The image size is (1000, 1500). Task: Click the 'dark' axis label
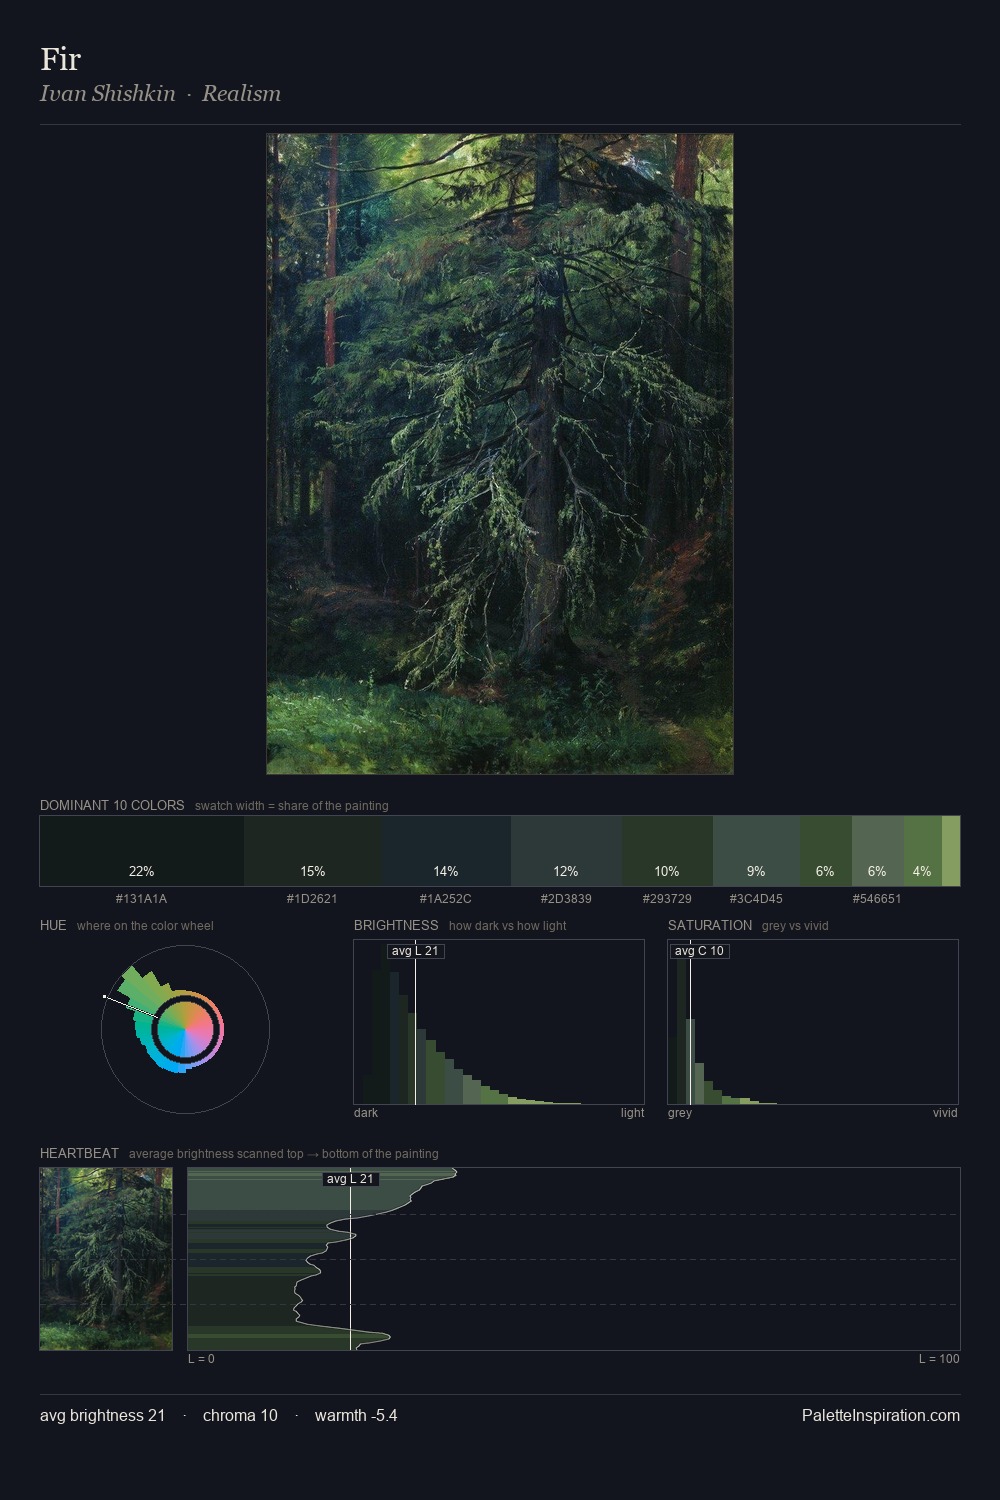pyautogui.click(x=366, y=1112)
